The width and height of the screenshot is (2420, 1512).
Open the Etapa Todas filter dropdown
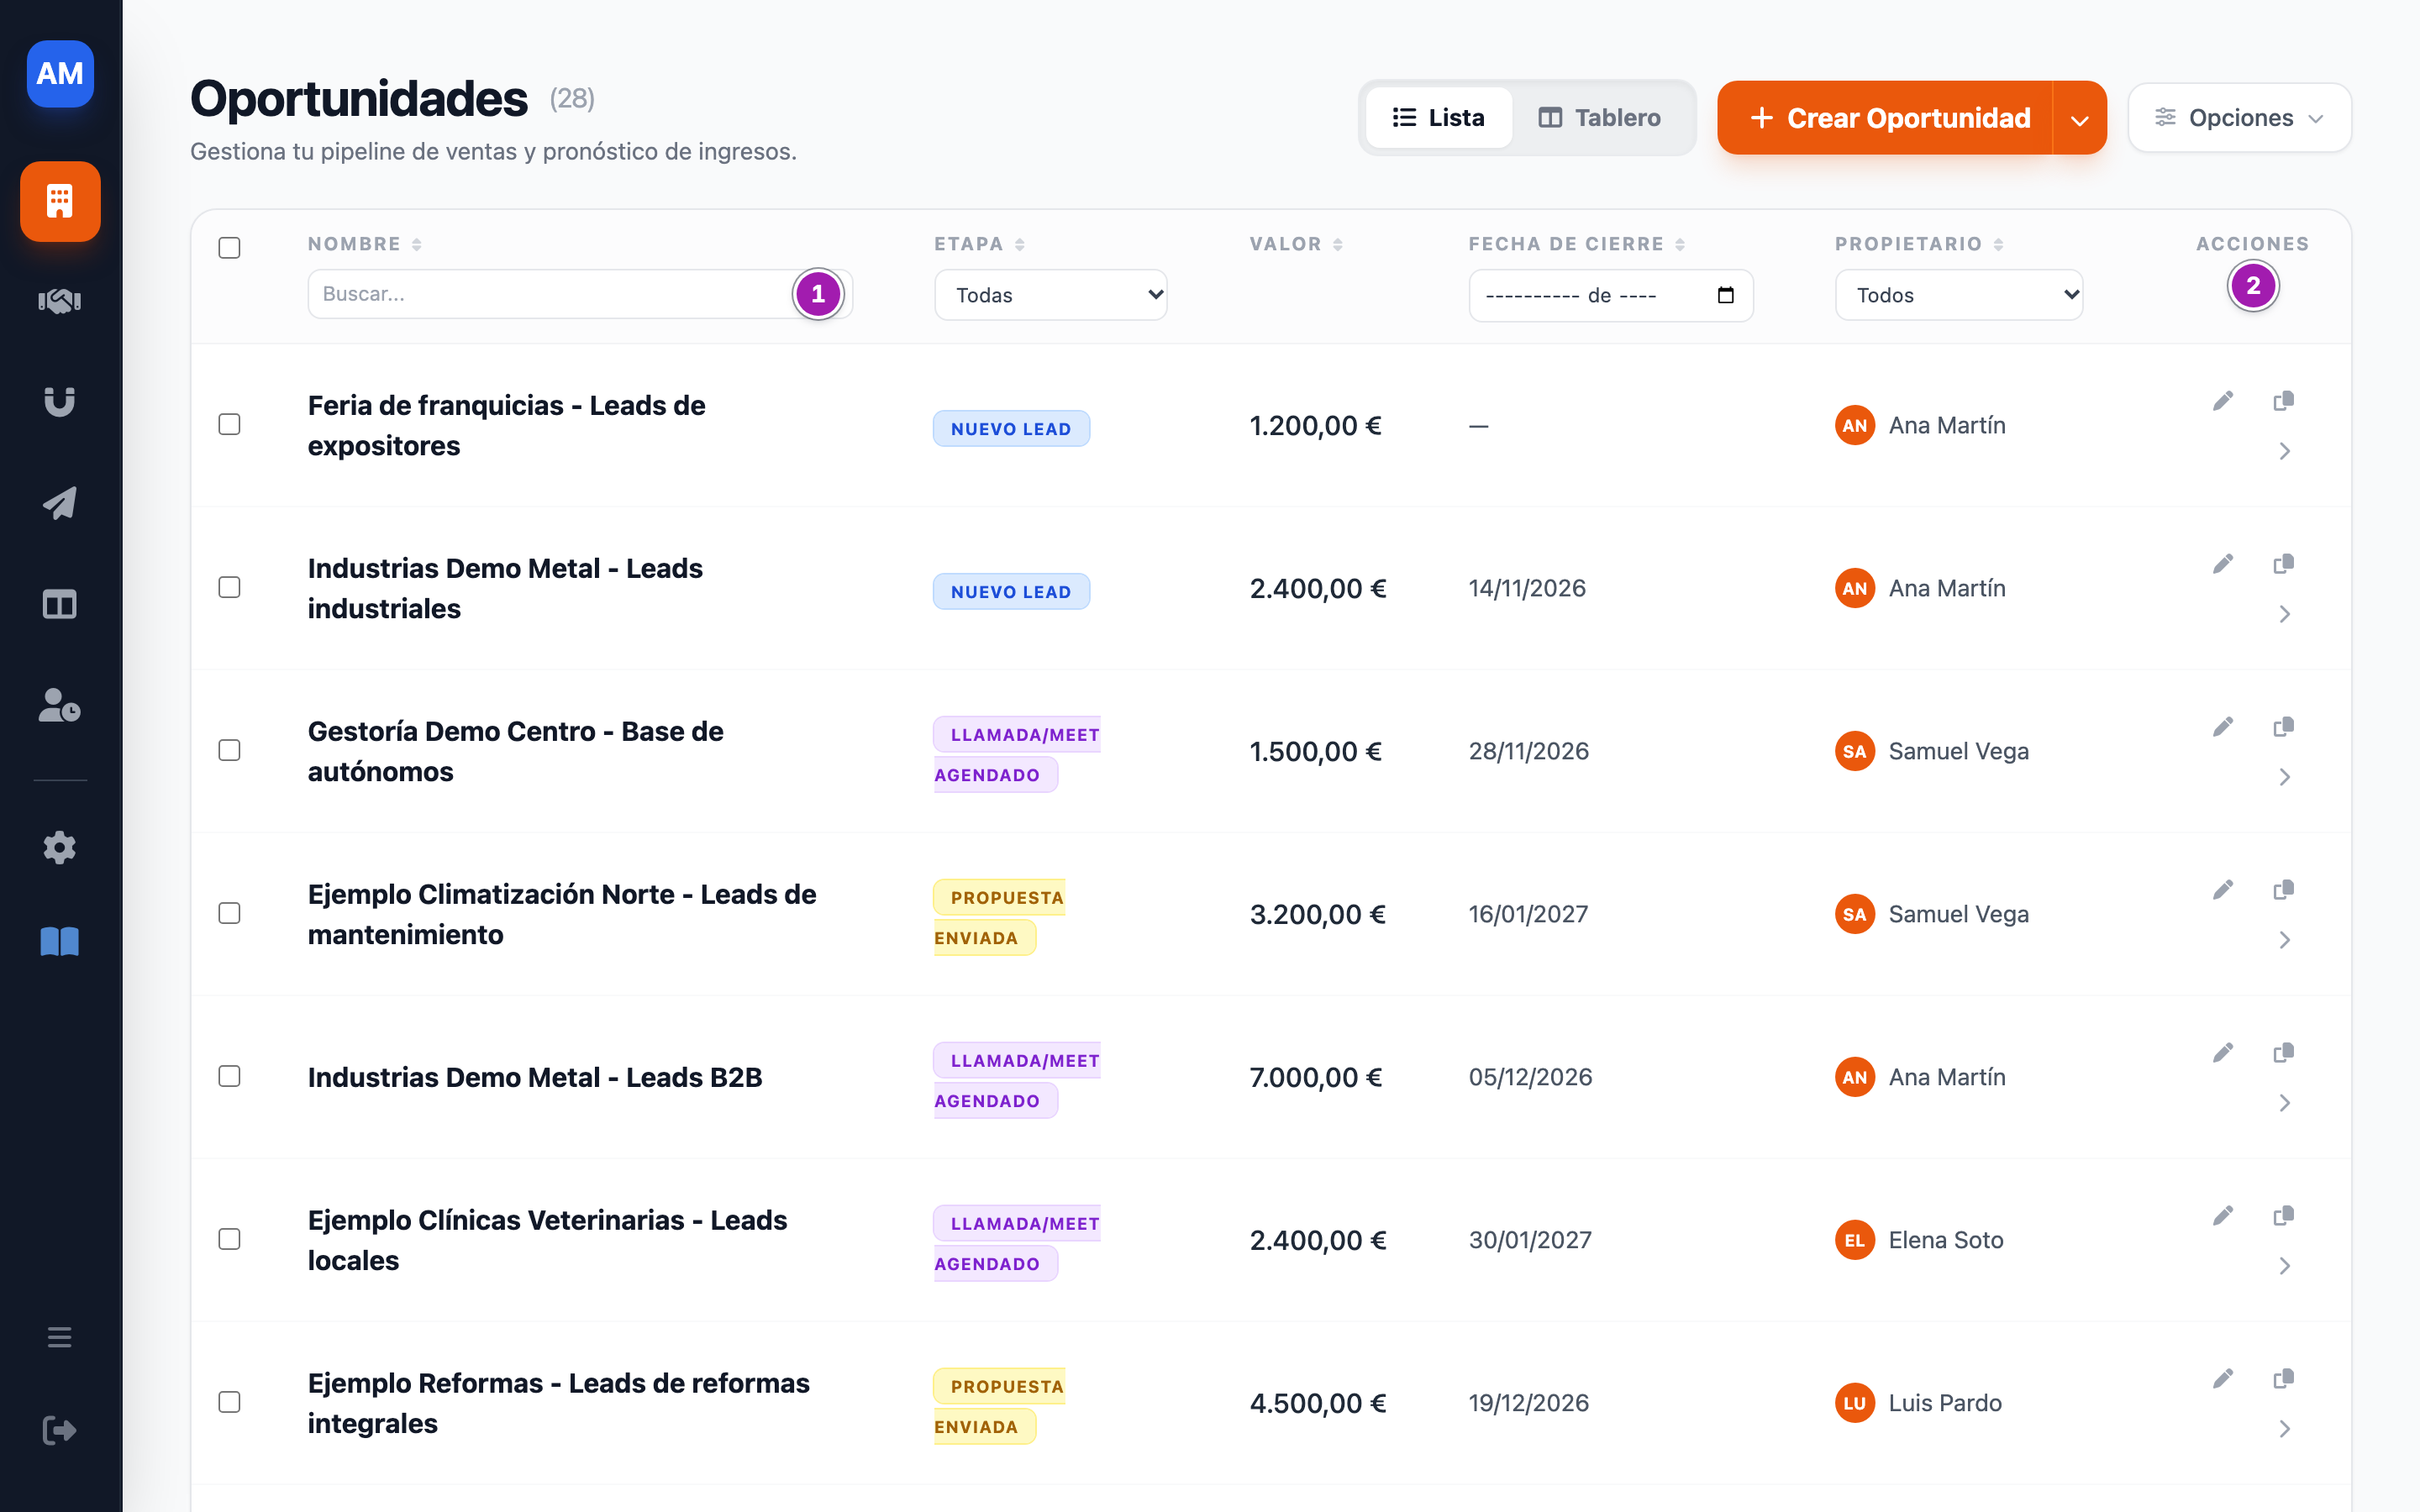tap(1051, 295)
